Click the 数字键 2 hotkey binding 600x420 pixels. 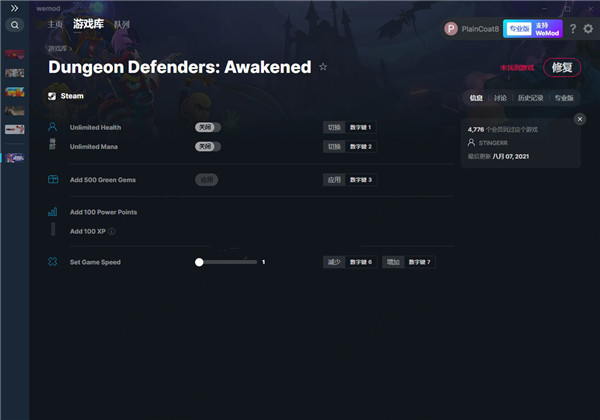[x=361, y=147]
